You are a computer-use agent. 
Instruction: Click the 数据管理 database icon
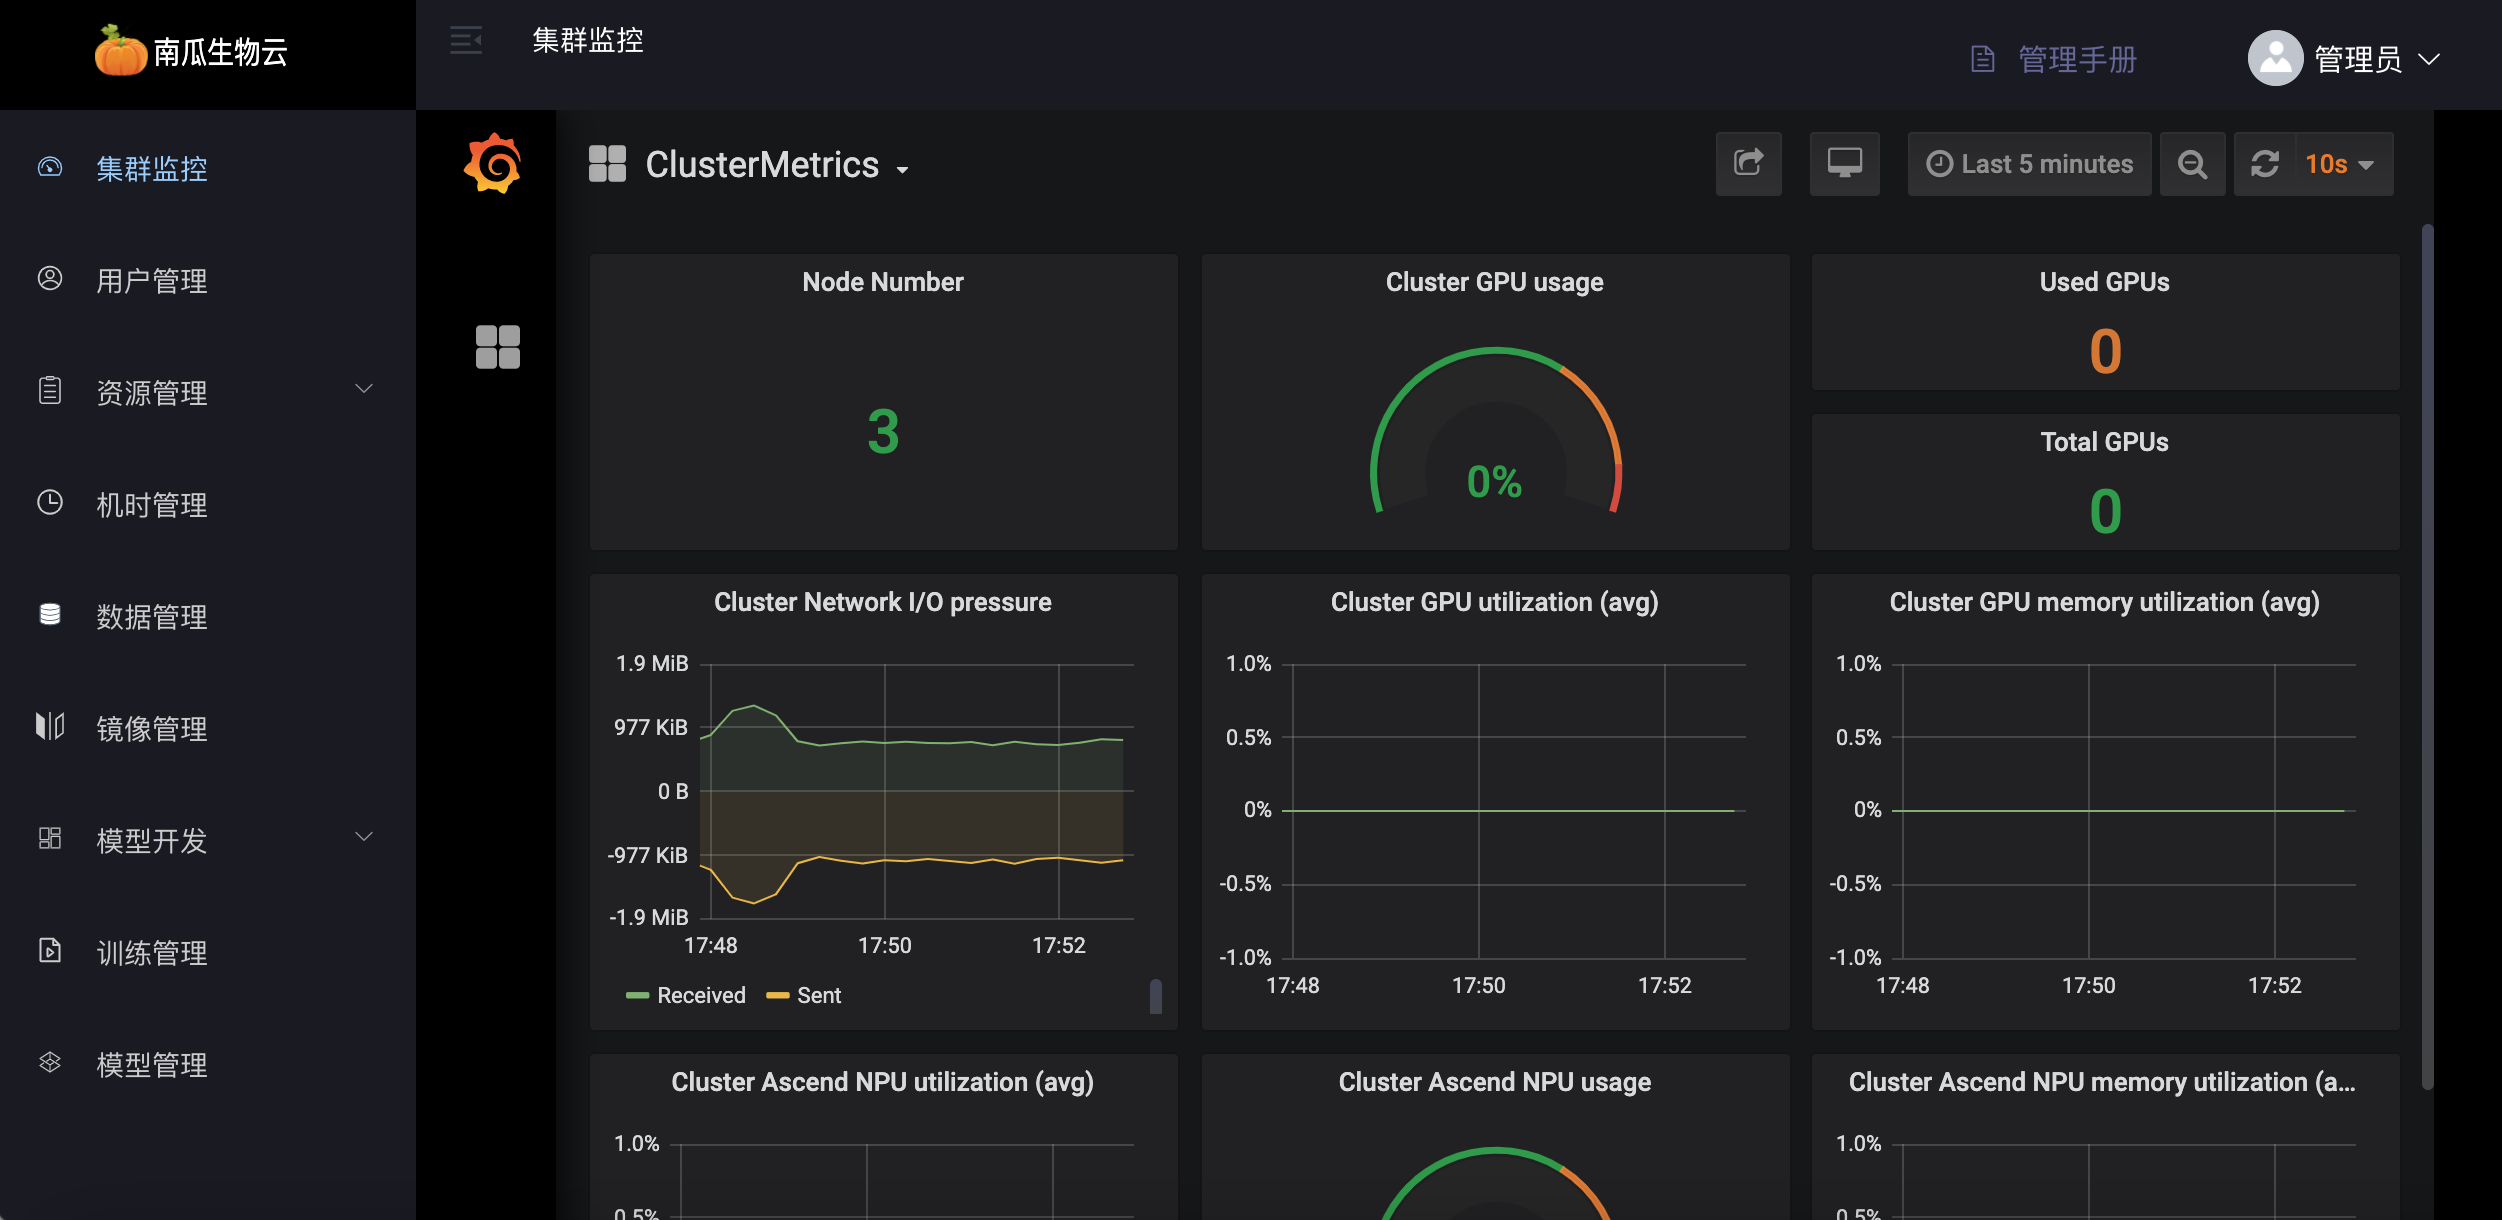50,615
